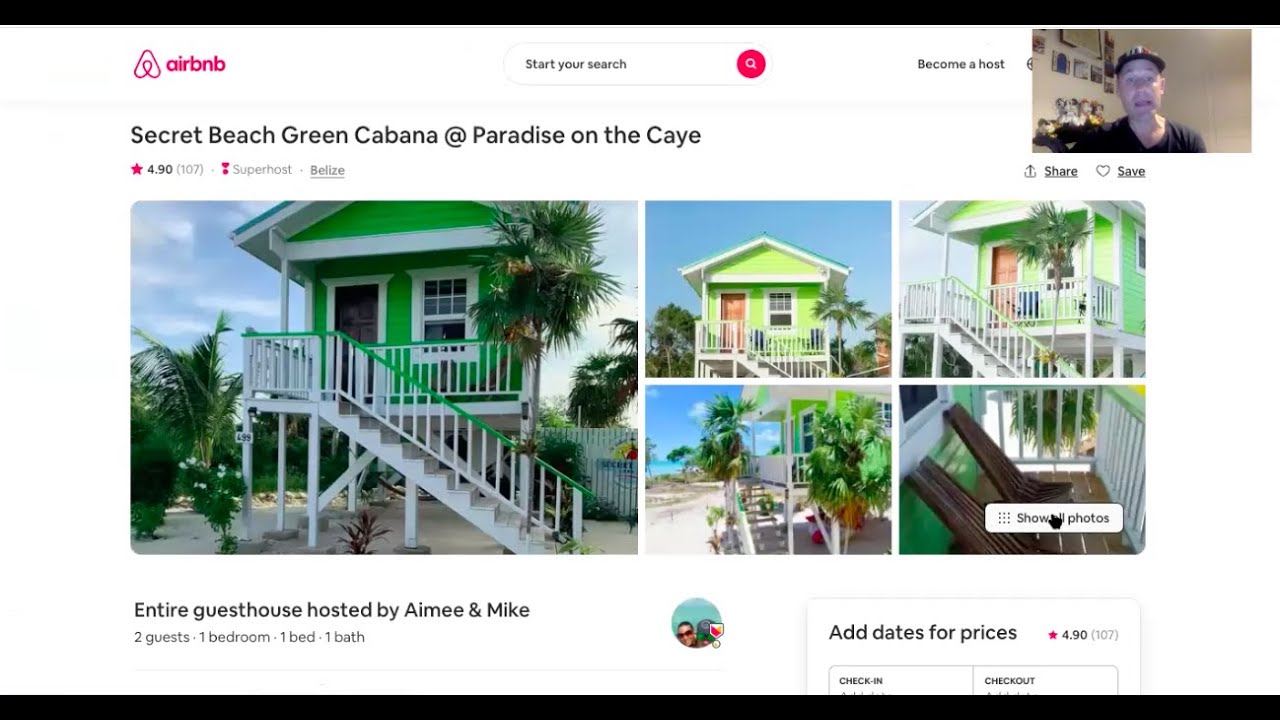
Task: Click the Entire guesthouse hosted by Aimee & Mike heading
Action: pos(332,610)
